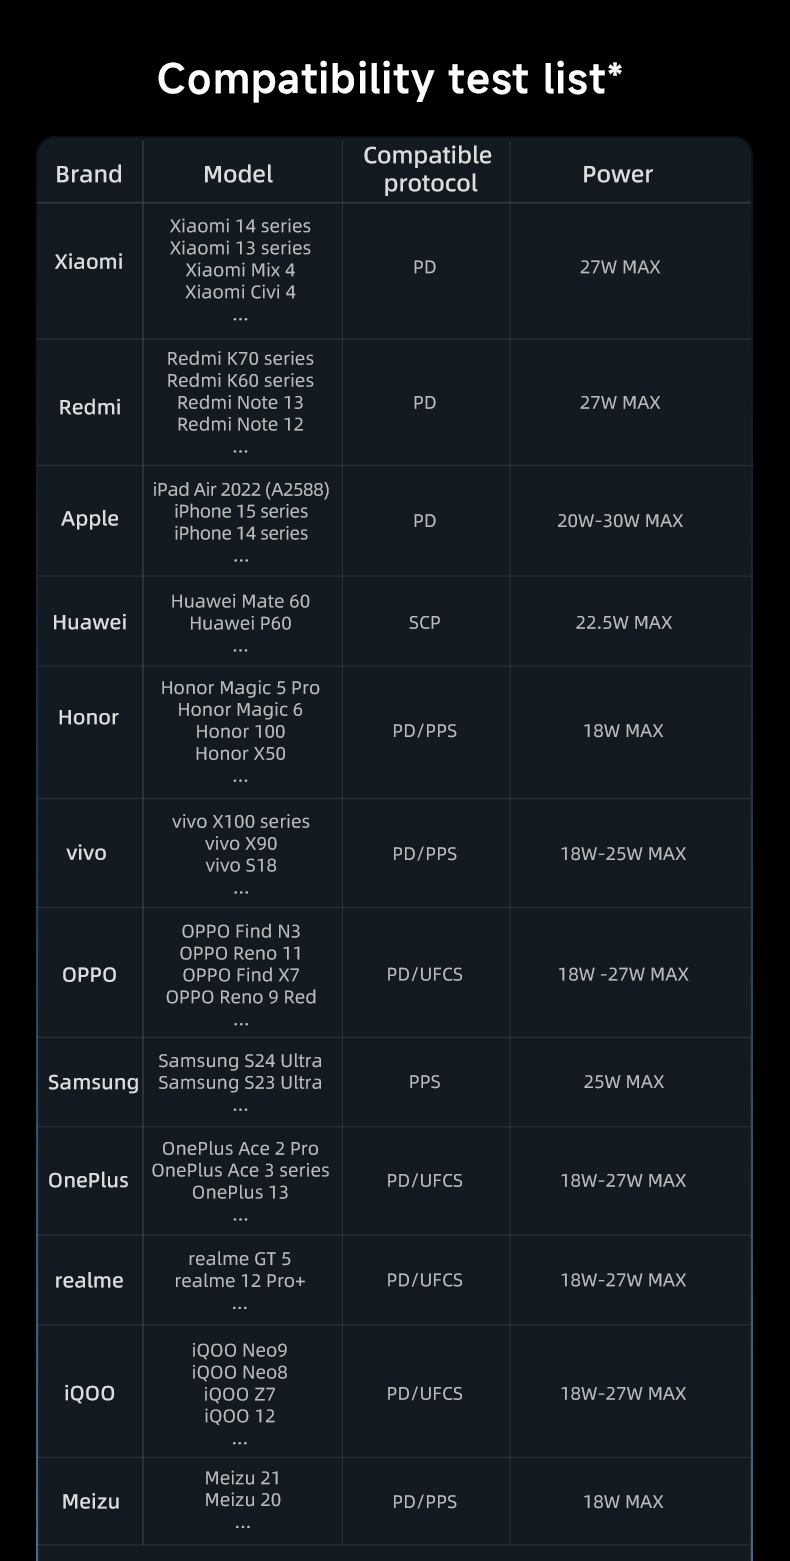Select the Model column header
The width and height of the screenshot is (790, 1561).
[238, 174]
